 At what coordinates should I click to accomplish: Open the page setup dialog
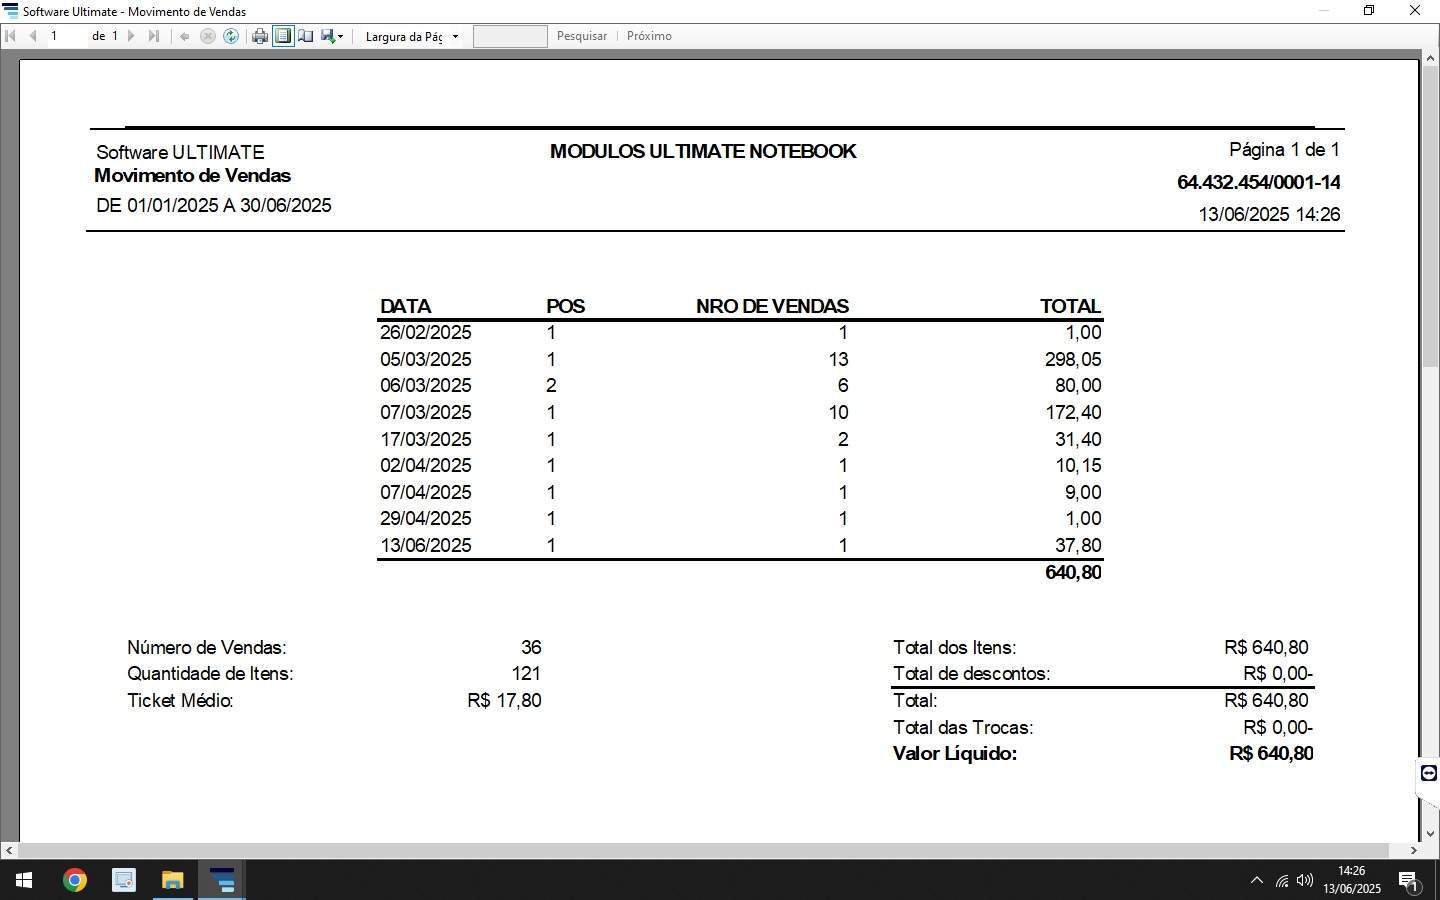[x=306, y=36]
